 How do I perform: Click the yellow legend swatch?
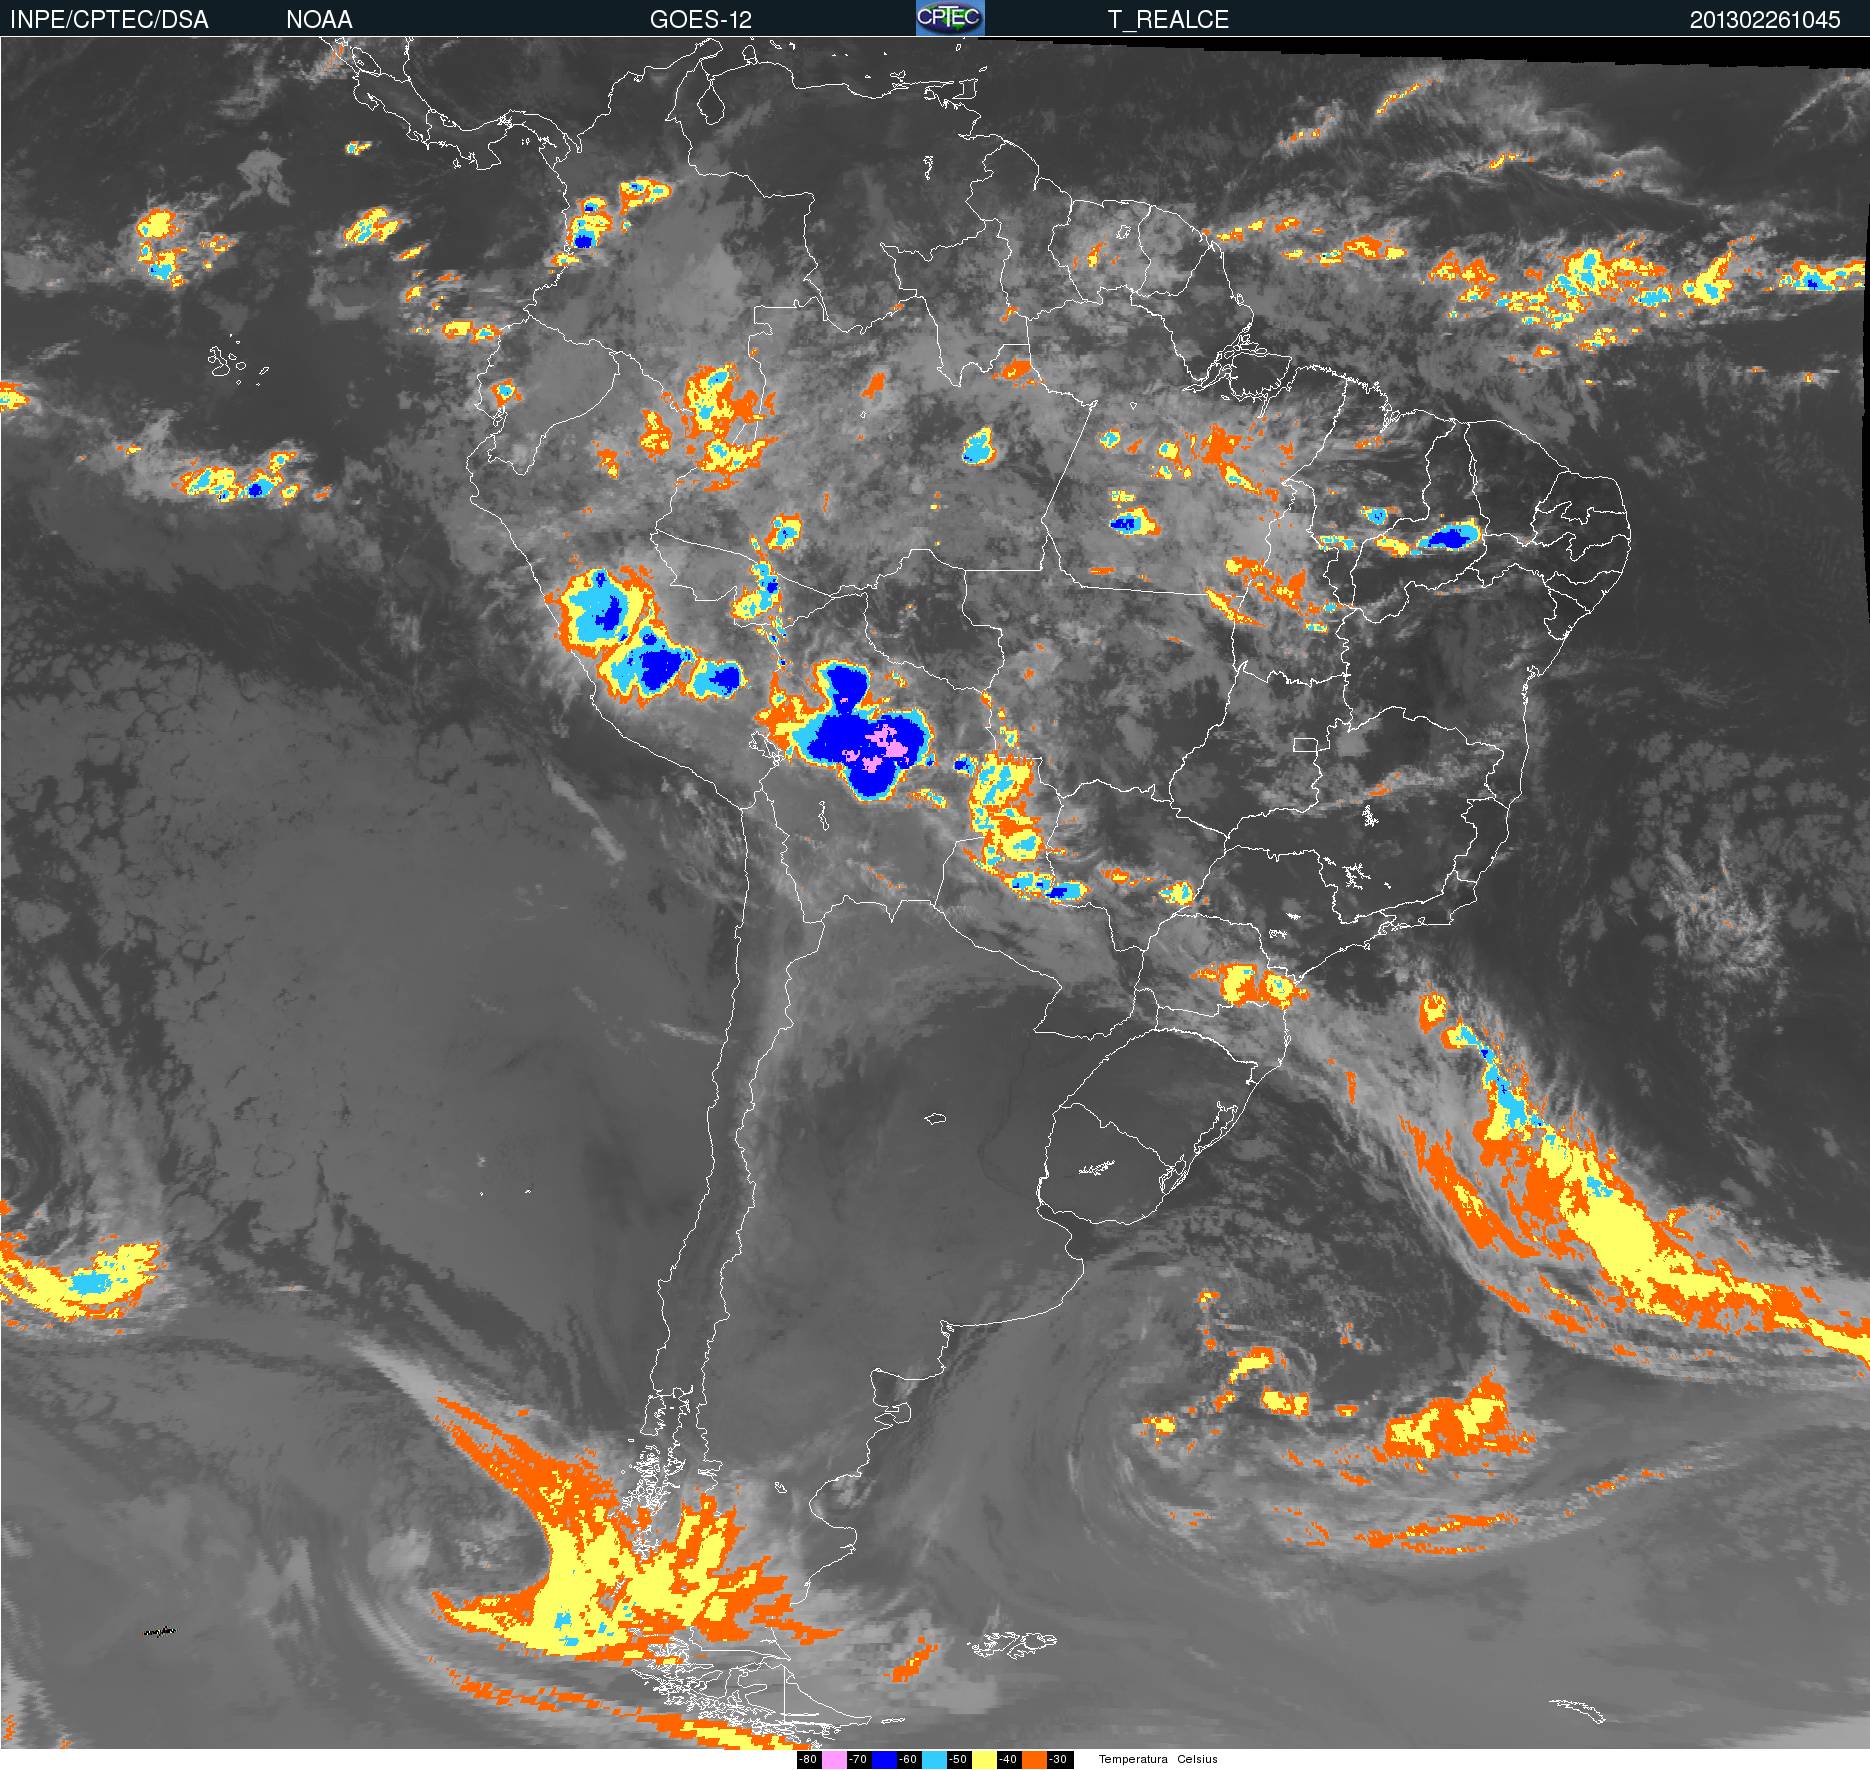click(984, 1759)
